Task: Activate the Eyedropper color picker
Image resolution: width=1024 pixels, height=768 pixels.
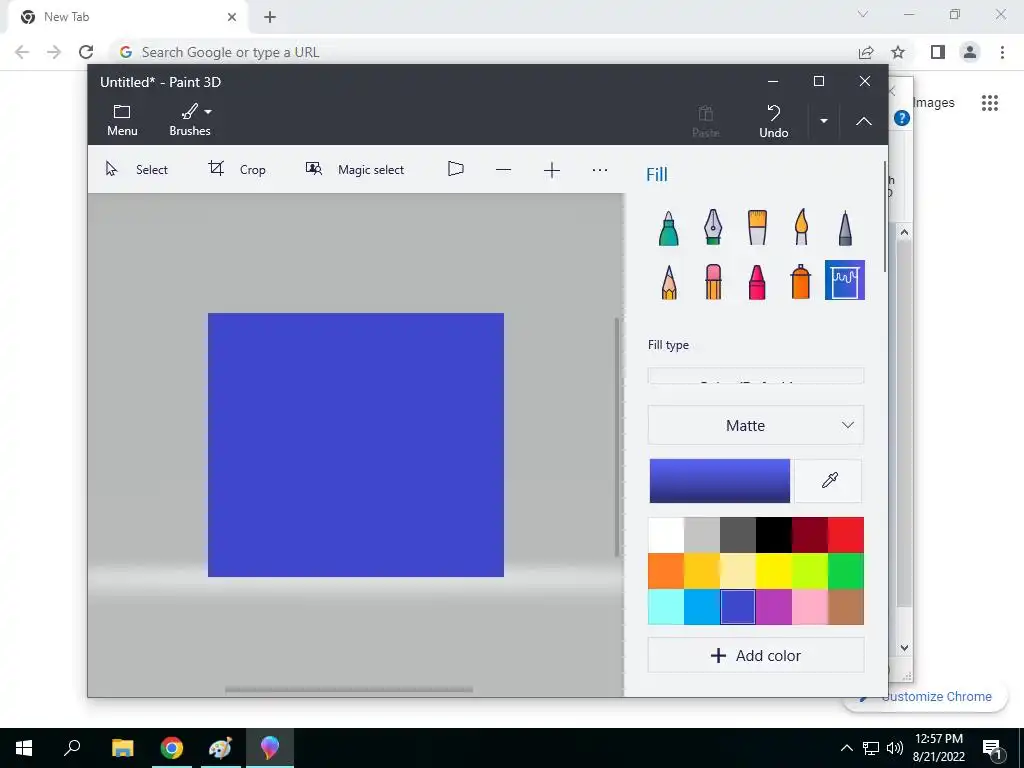Action: coord(829,481)
